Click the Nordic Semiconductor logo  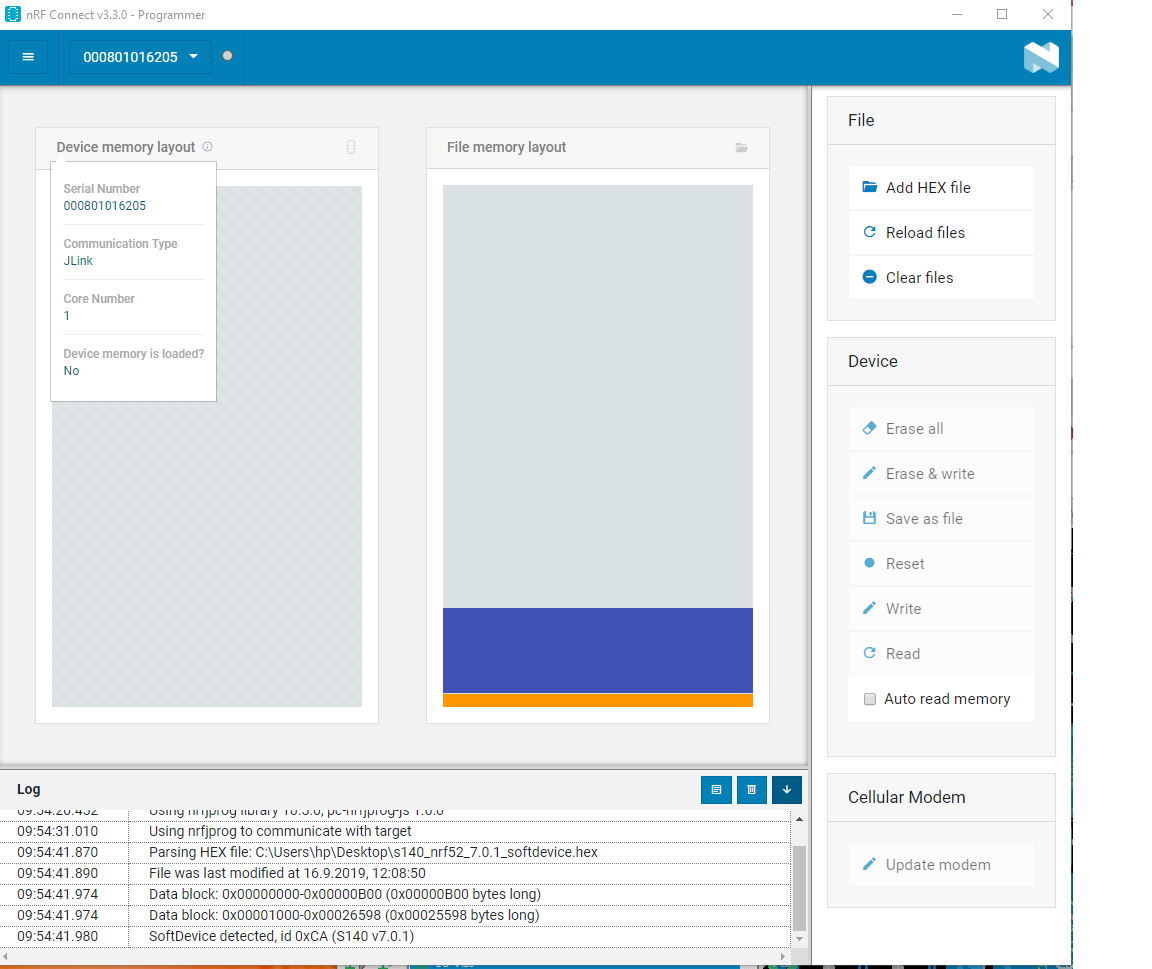point(1041,57)
